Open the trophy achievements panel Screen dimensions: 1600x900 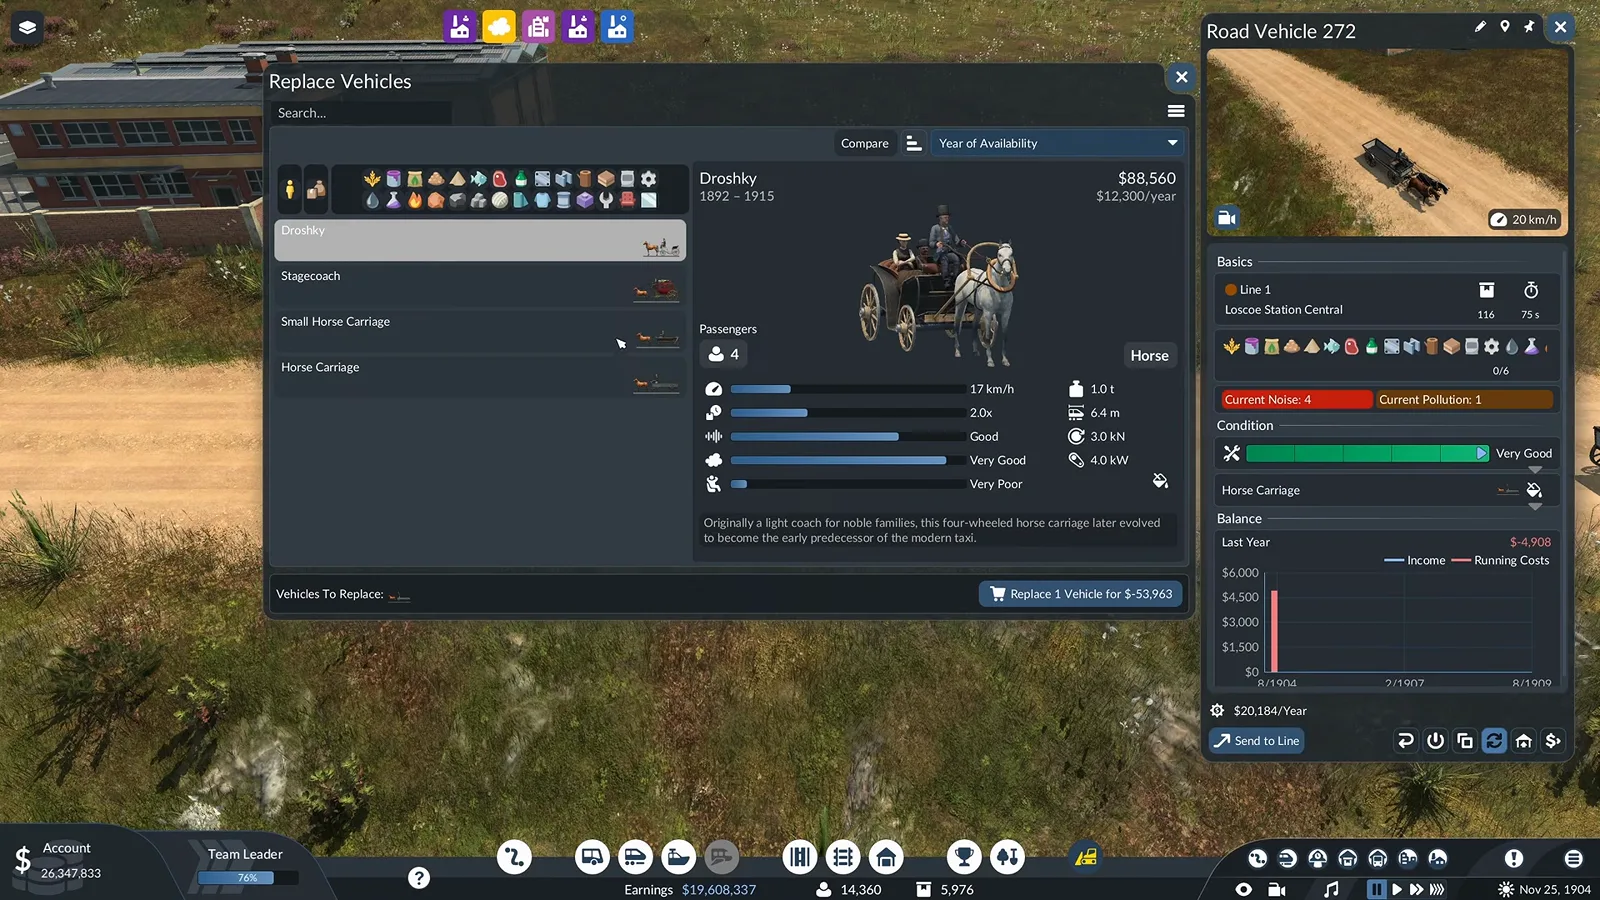click(x=964, y=857)
